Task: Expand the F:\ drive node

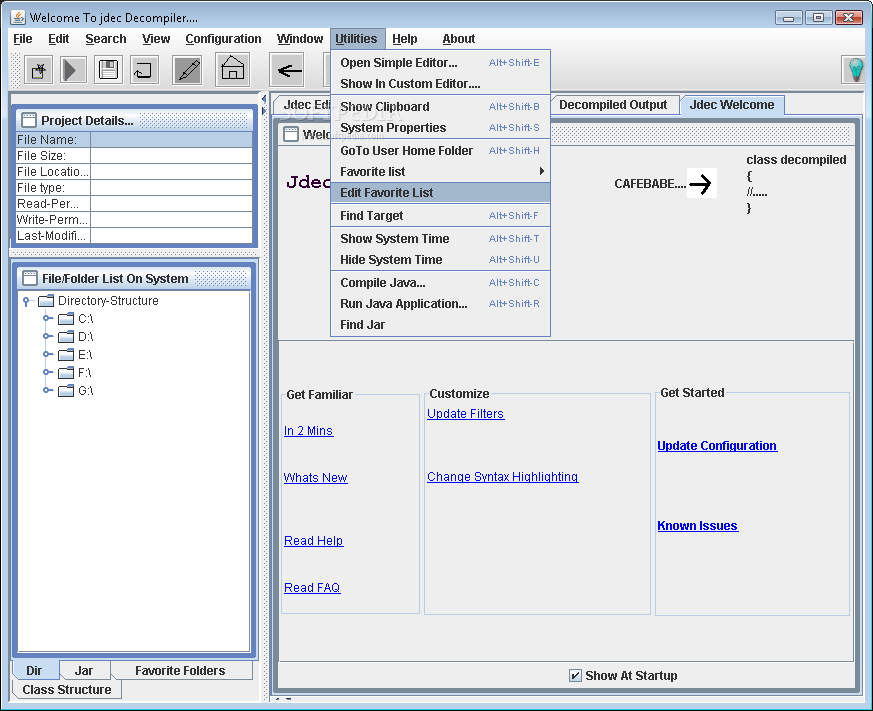Action: [47, 372]
